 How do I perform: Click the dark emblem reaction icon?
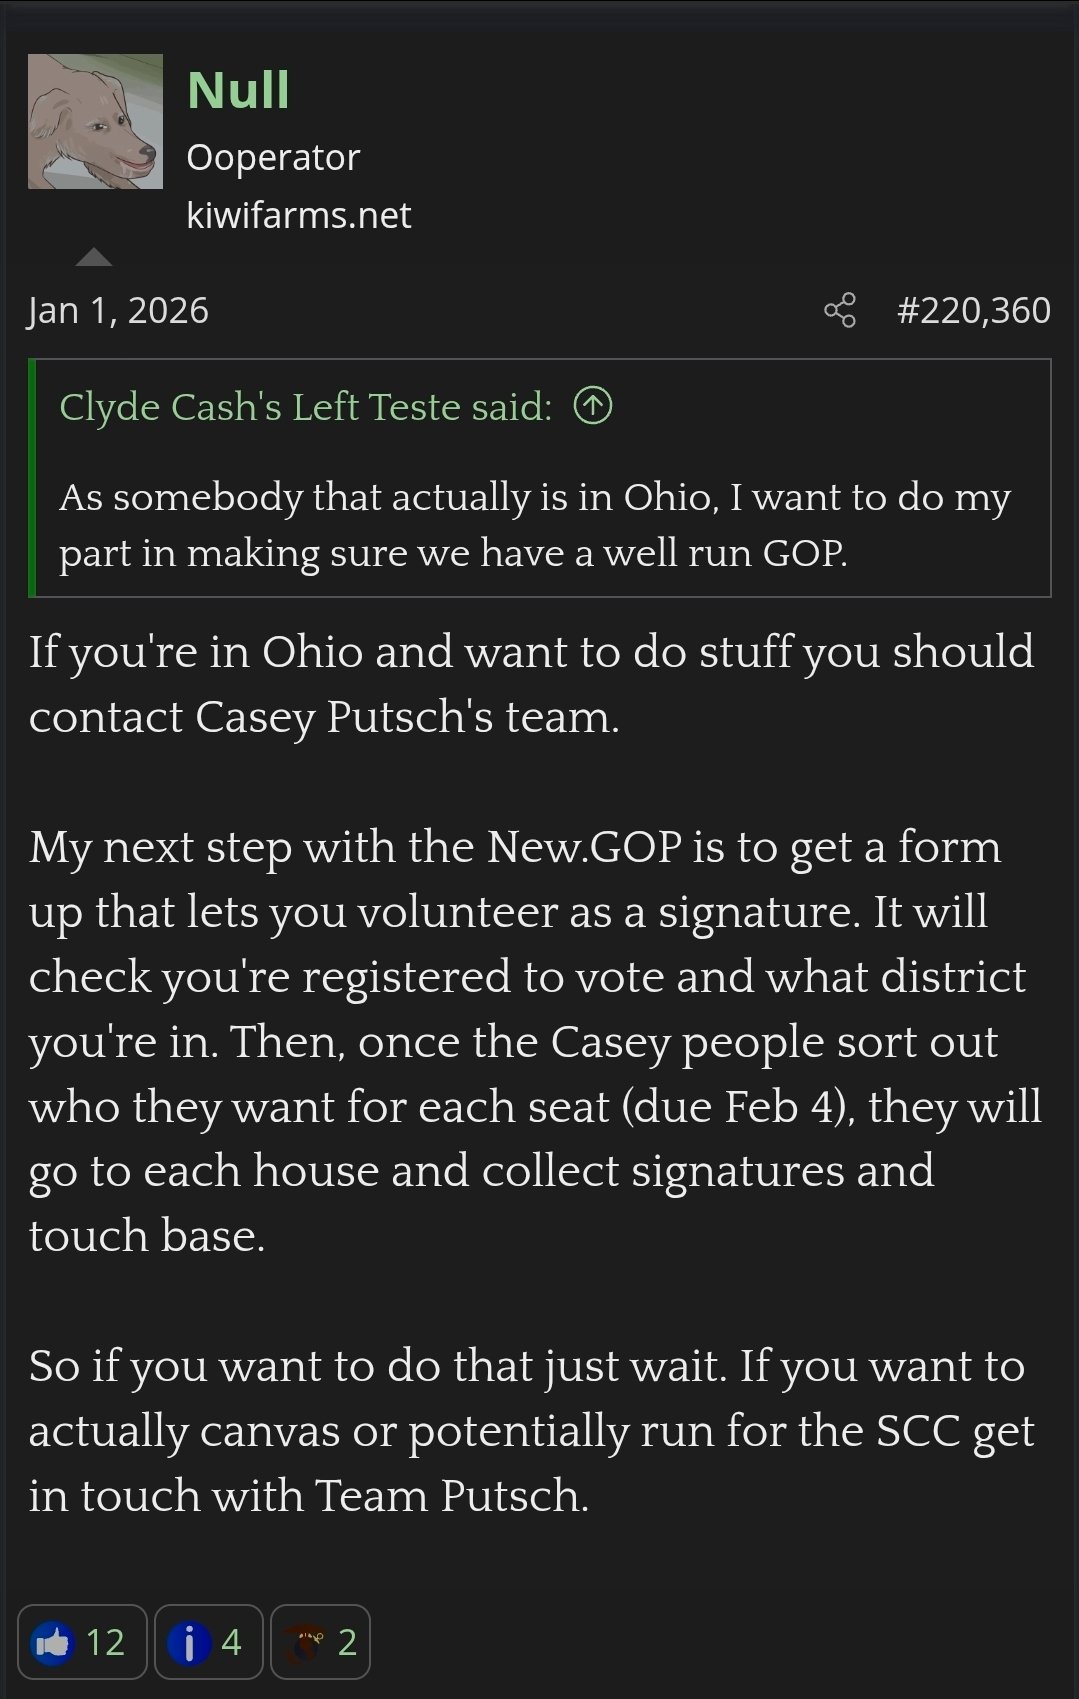(305, 1642)
